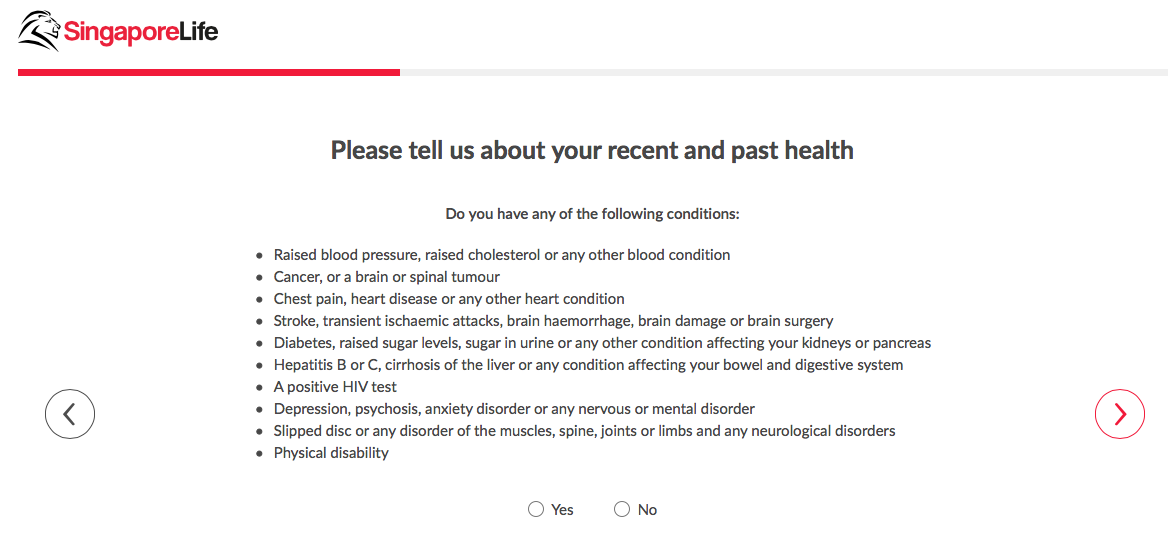Click the 'Do you have any' question text

coord(592,214)
